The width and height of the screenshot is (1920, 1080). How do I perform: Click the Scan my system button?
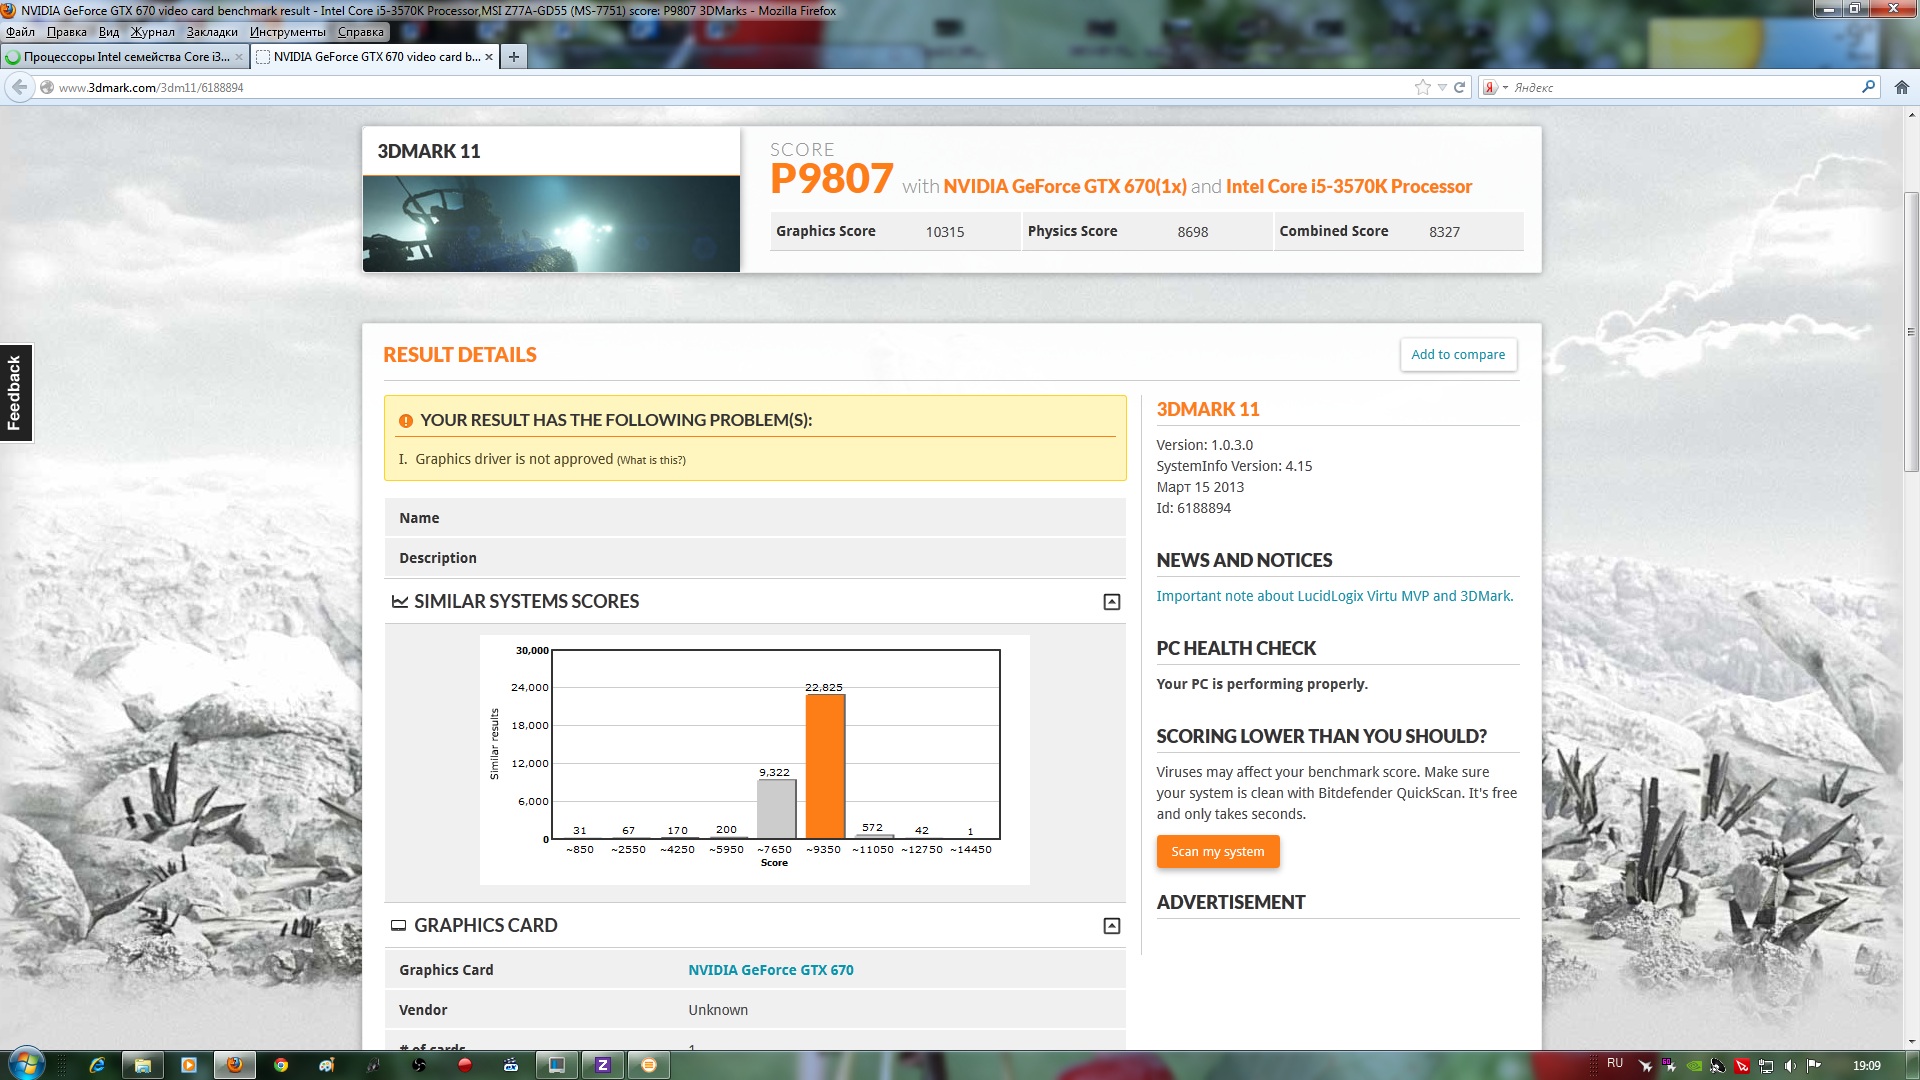1217,852
